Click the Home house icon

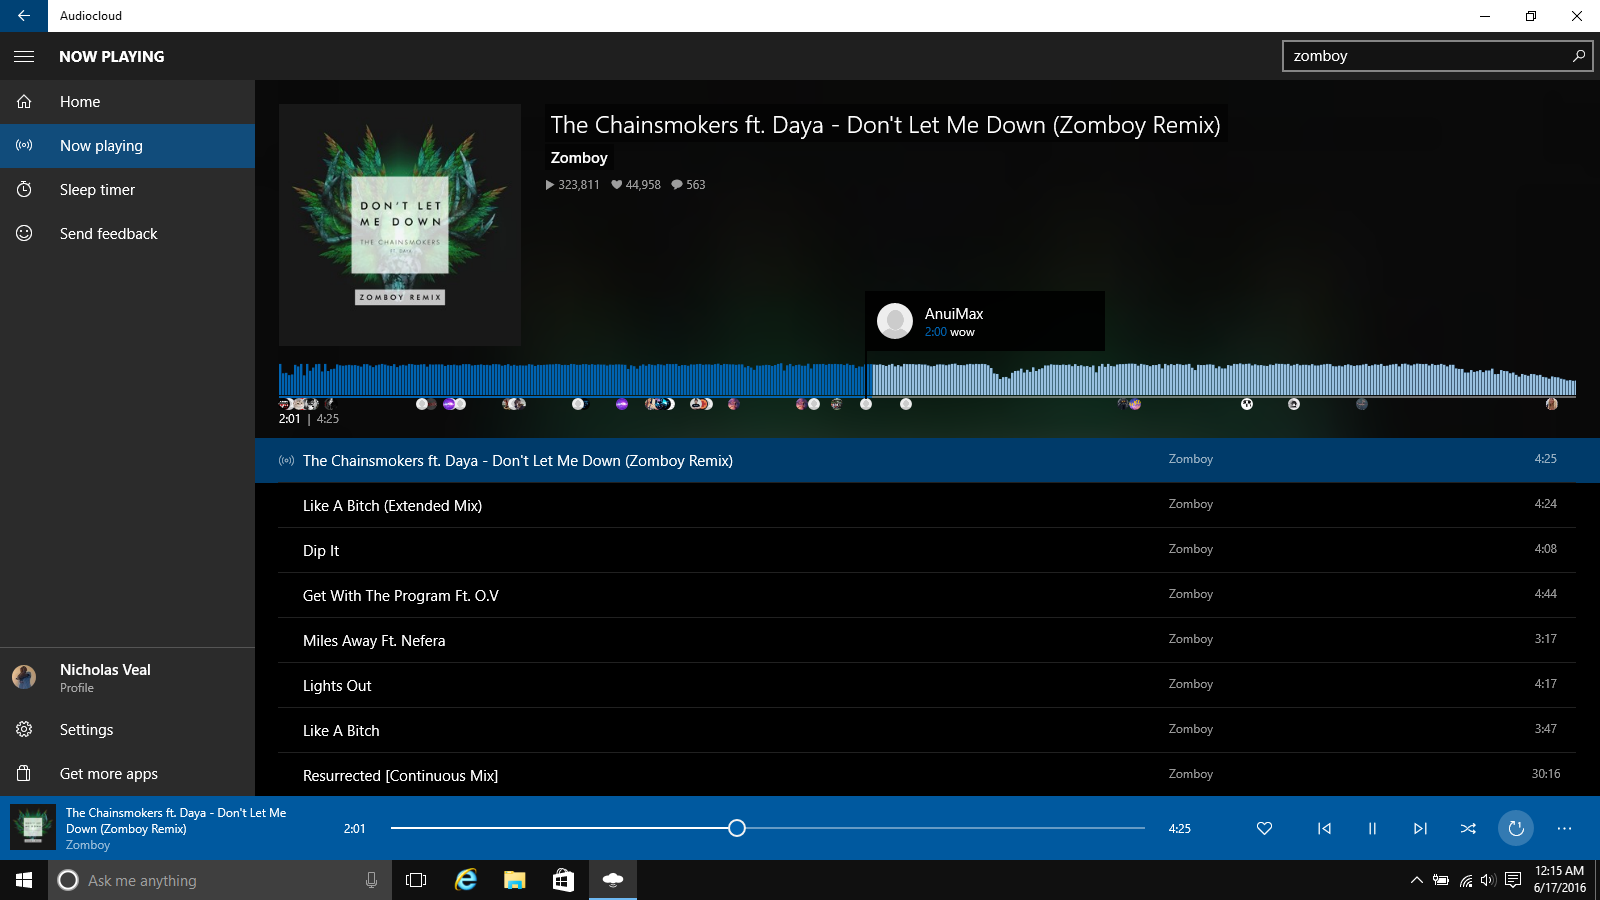click(x=24, y=102)
